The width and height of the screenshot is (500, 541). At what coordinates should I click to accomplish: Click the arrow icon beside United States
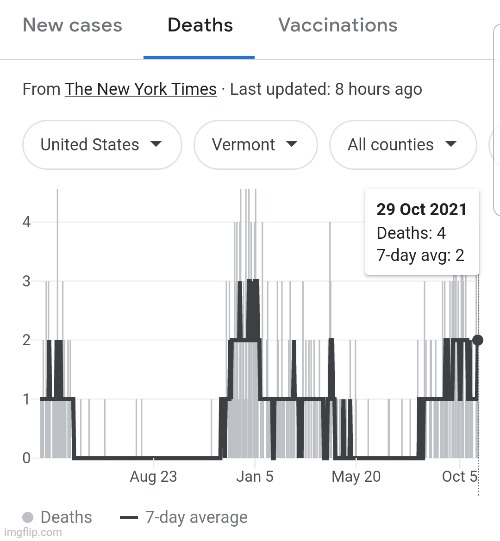pyautogui.click(x=156, y=144)
